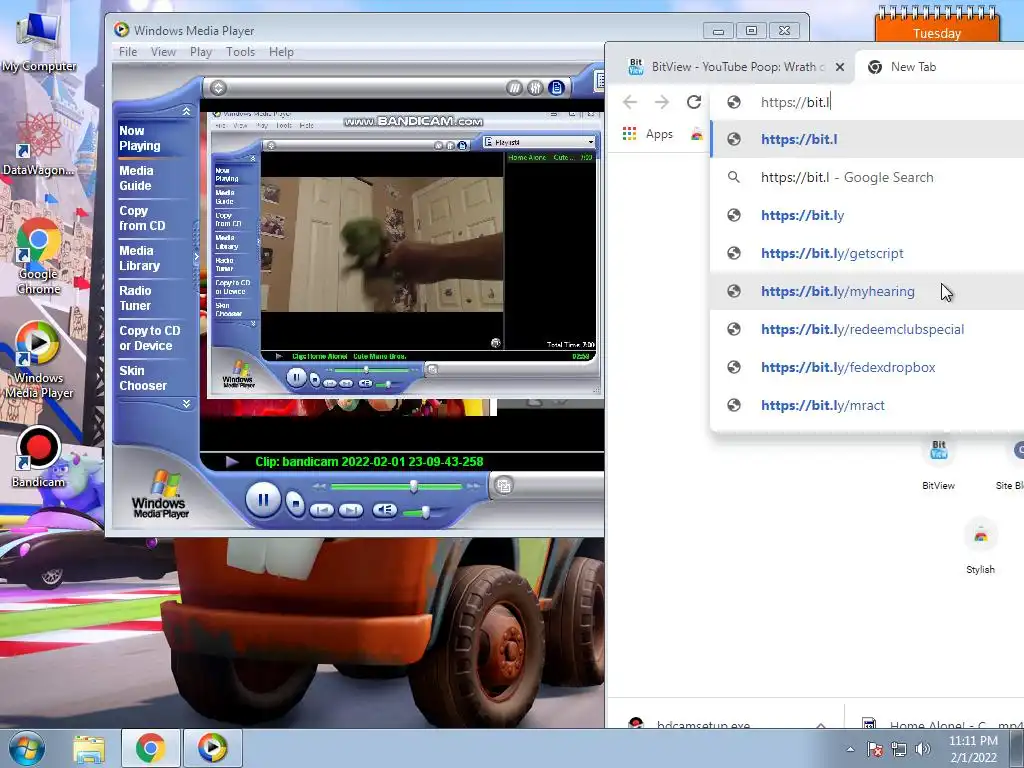Select the https://bit.l top suggestion

pyautogui.click(x=867, y=139)
